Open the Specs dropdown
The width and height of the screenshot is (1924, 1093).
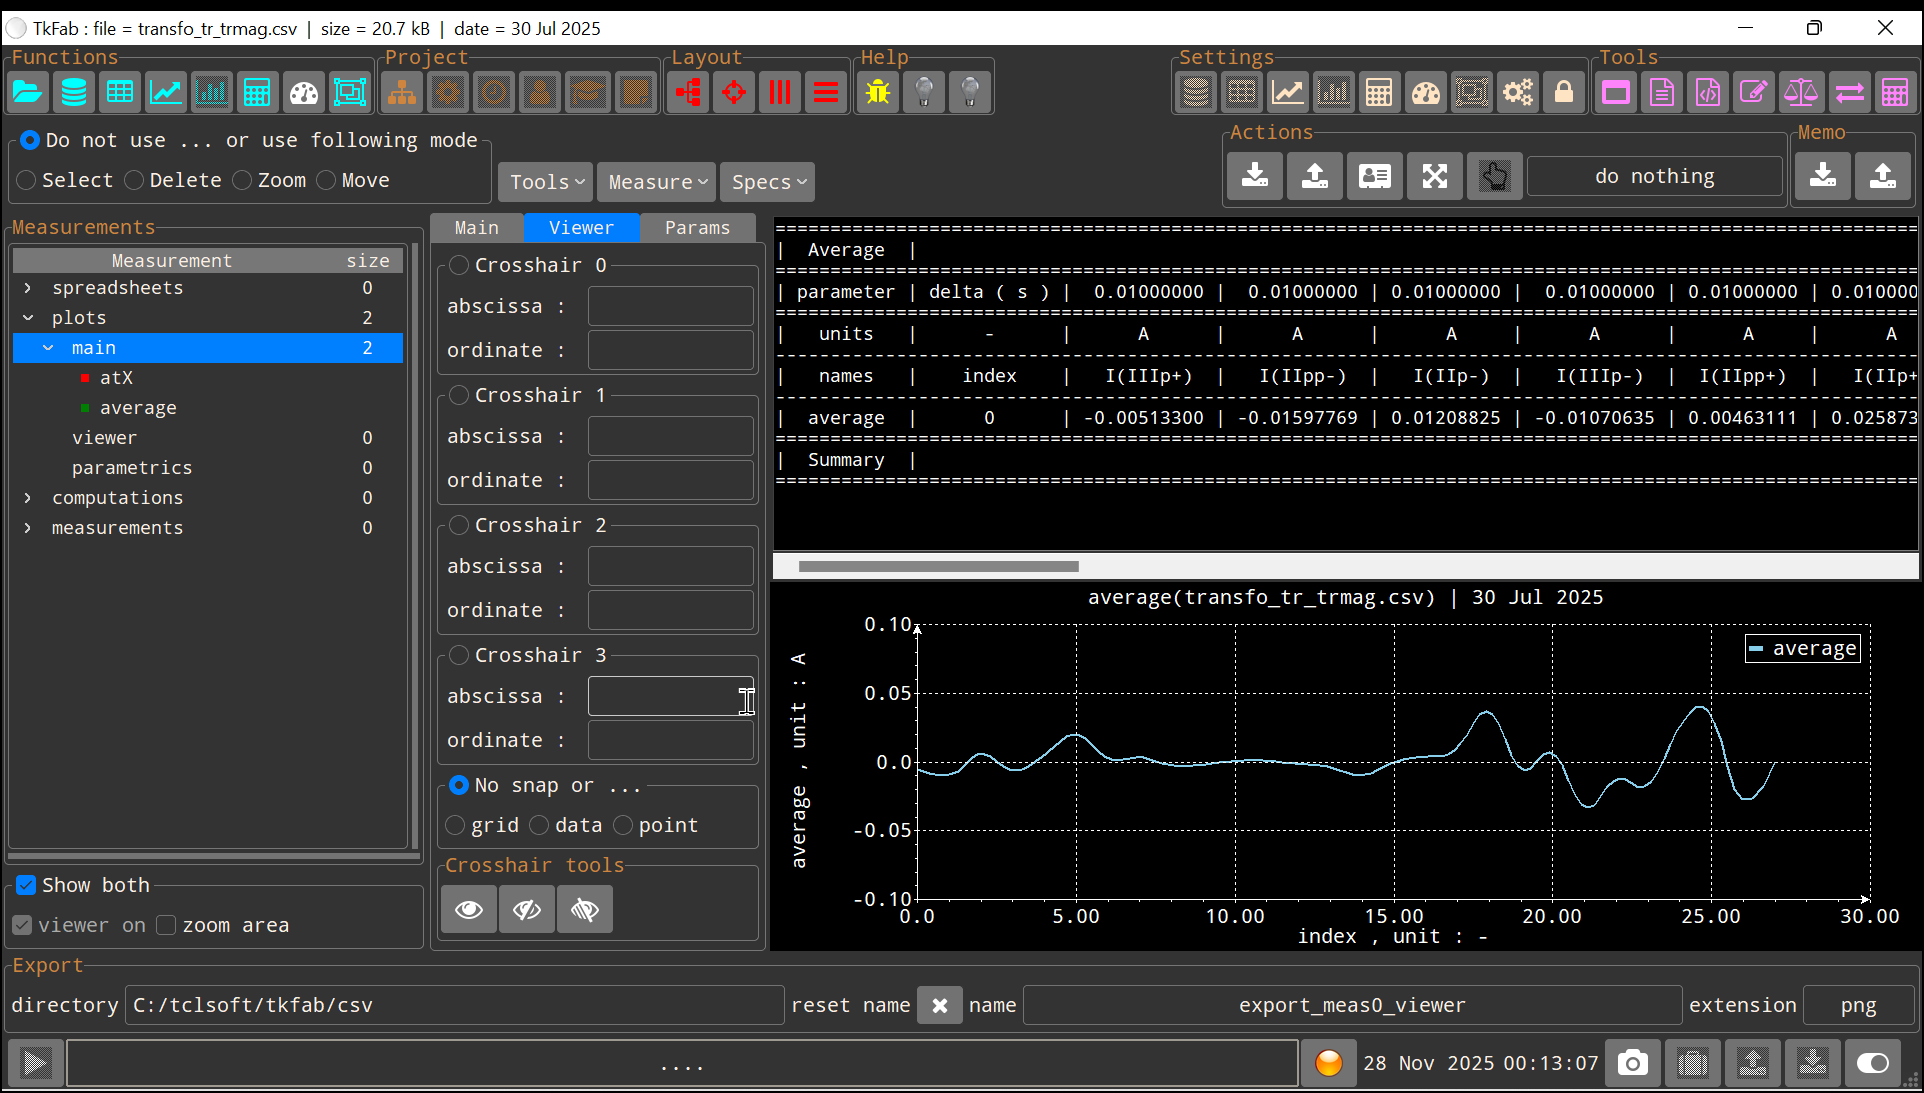click(x=766, y=181)
